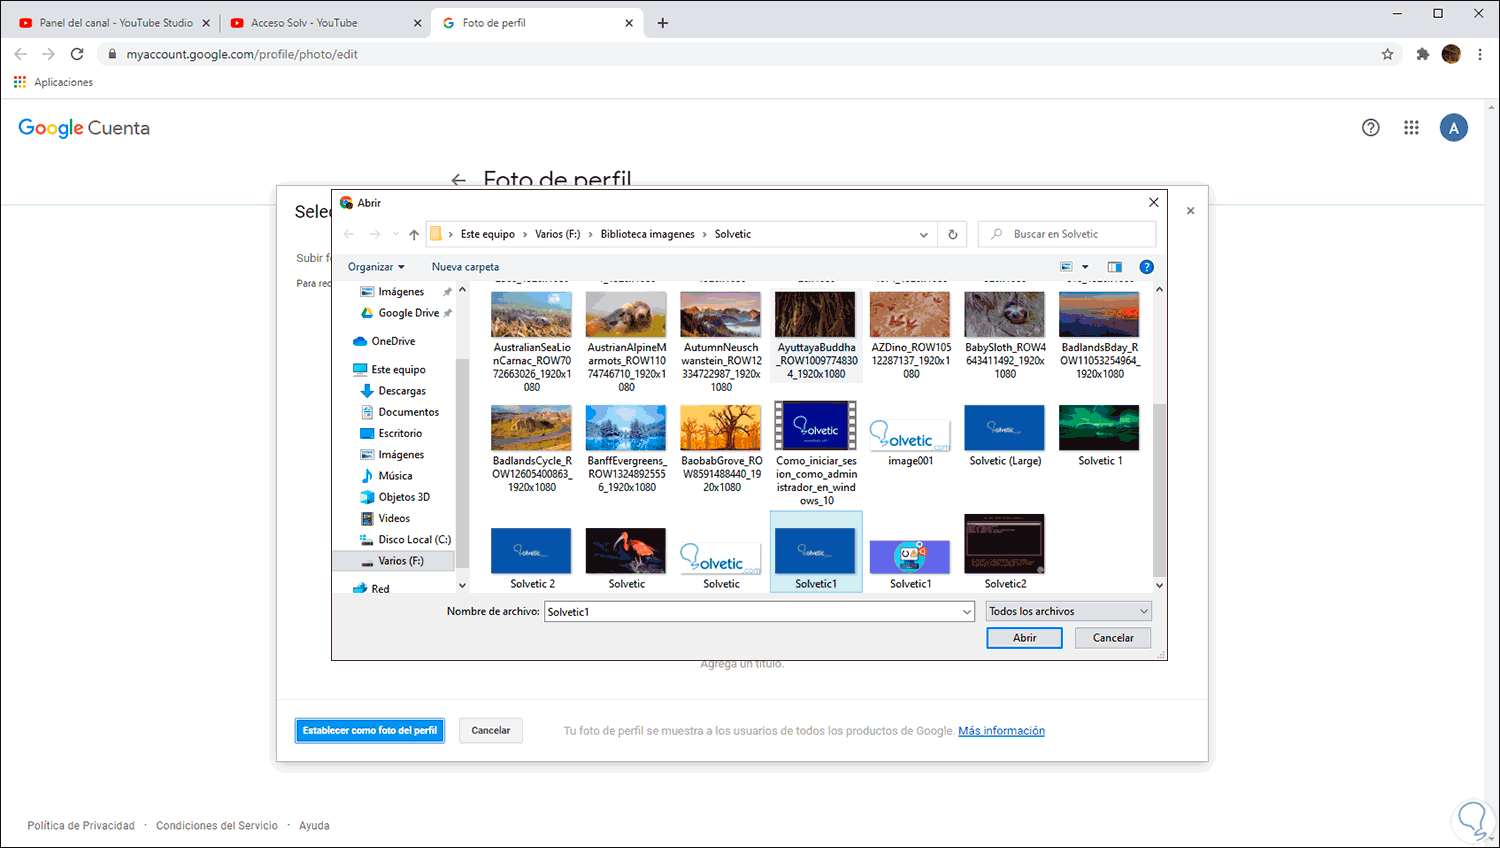This screenshot has width=1500, height=848.
Task: Click "Biblioteca imagenes" in the path breadcrumb
Action: coord(647,234)
